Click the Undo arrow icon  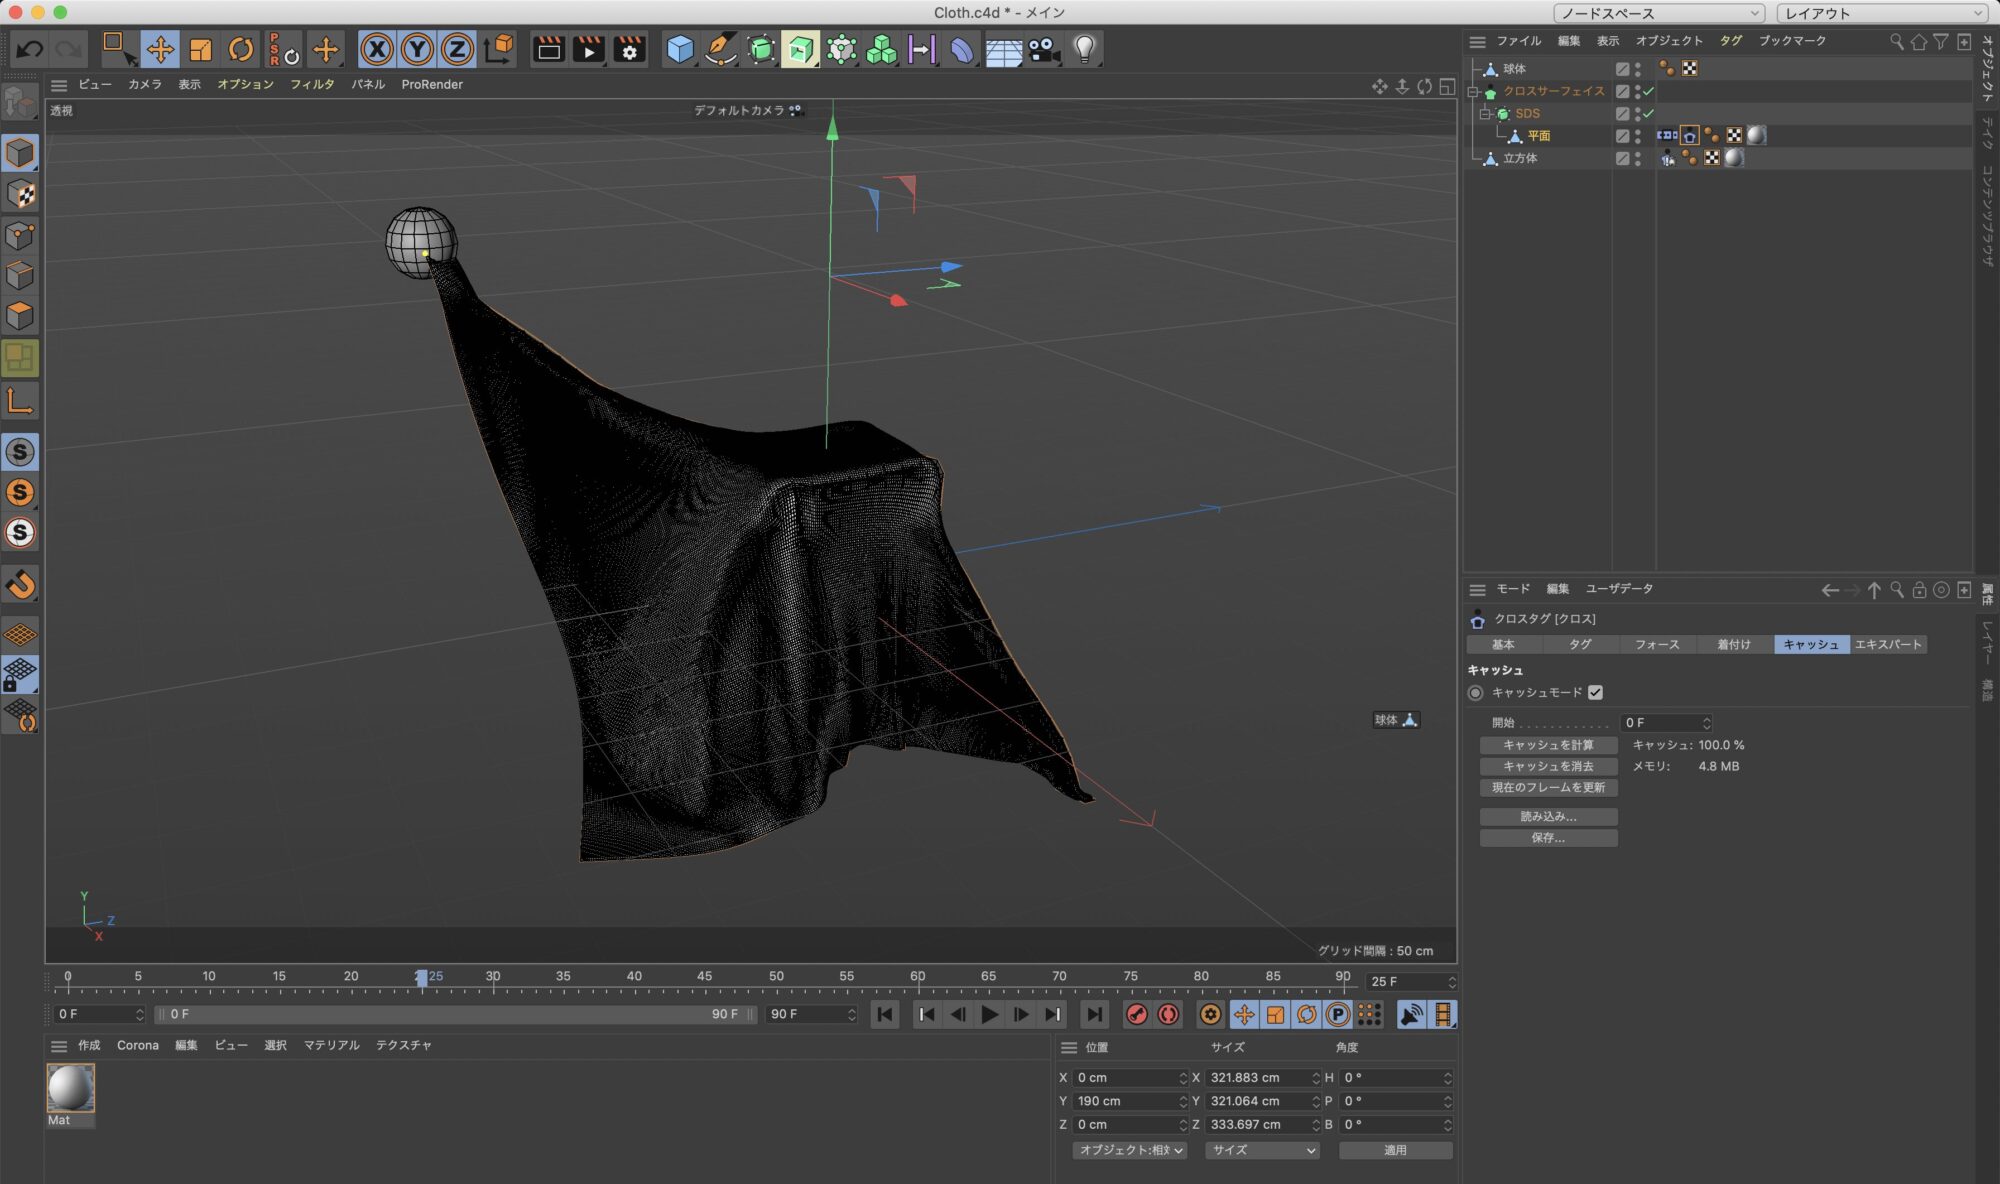click(29, 49)
